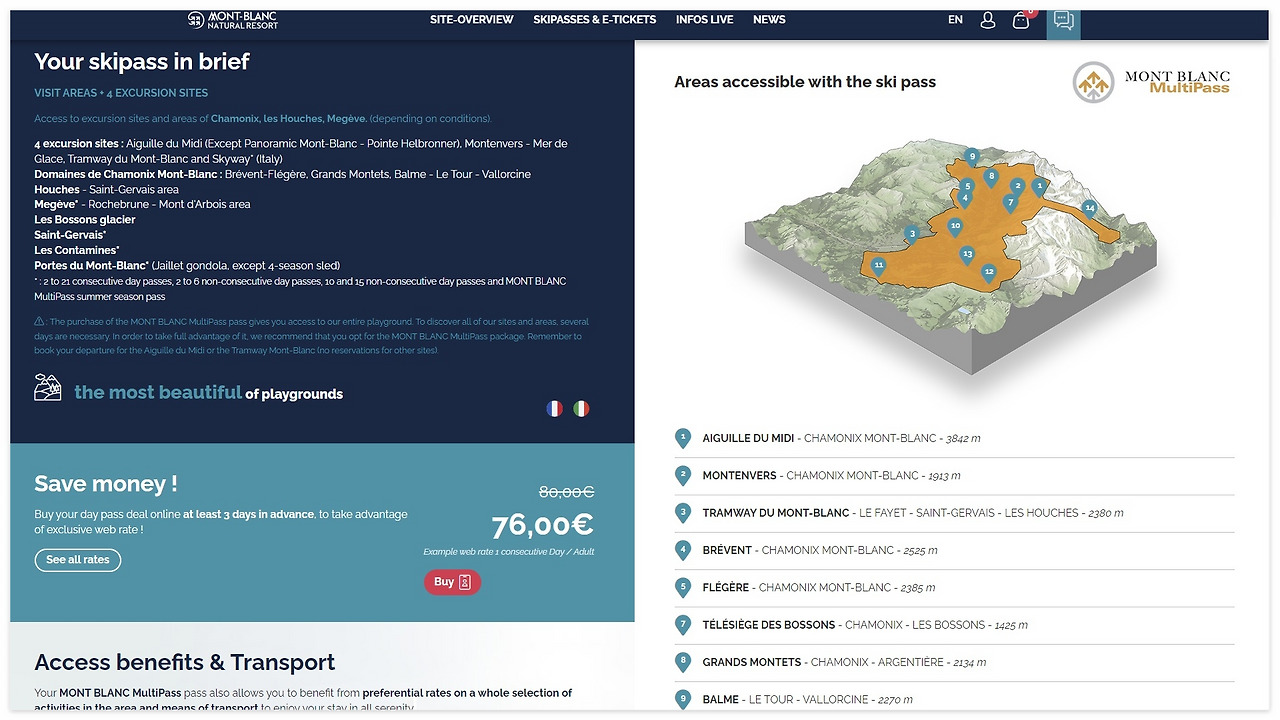Click the 'Save money !' heading
This screenshot has width=1280, height=720.
point(106,484)
